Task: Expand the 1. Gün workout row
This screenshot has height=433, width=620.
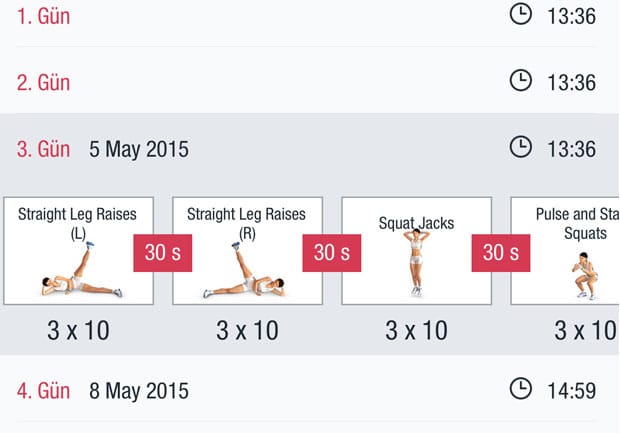Action: pyautogui.click(x=310, y=17)
